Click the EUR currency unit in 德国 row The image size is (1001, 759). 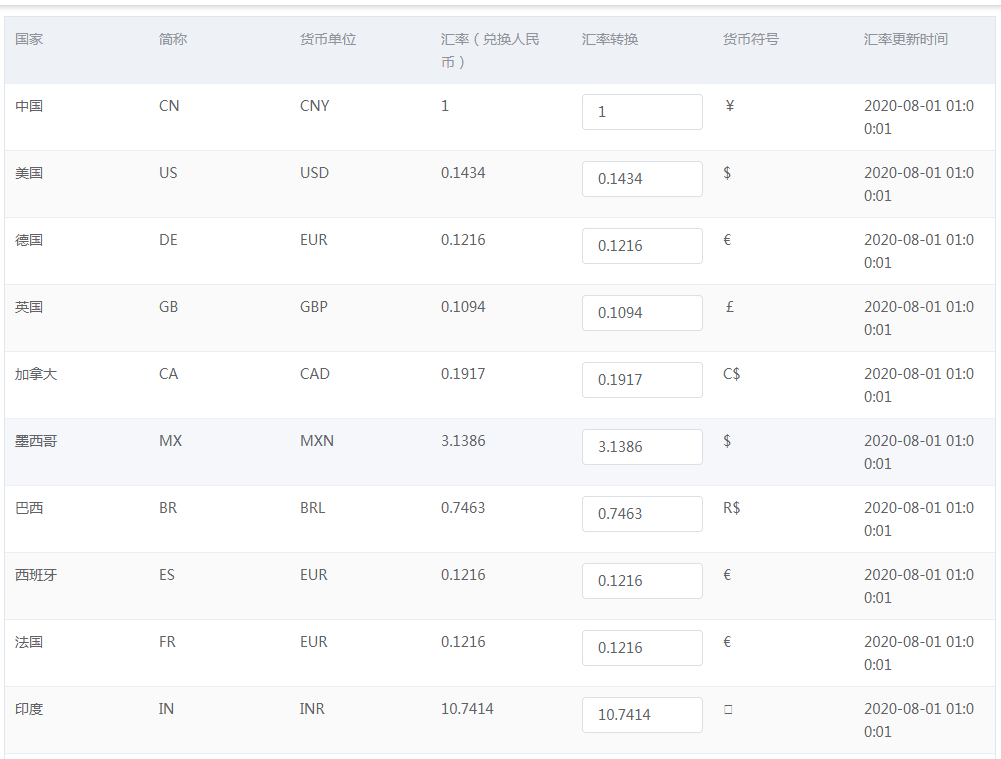(x=314, y=240)
